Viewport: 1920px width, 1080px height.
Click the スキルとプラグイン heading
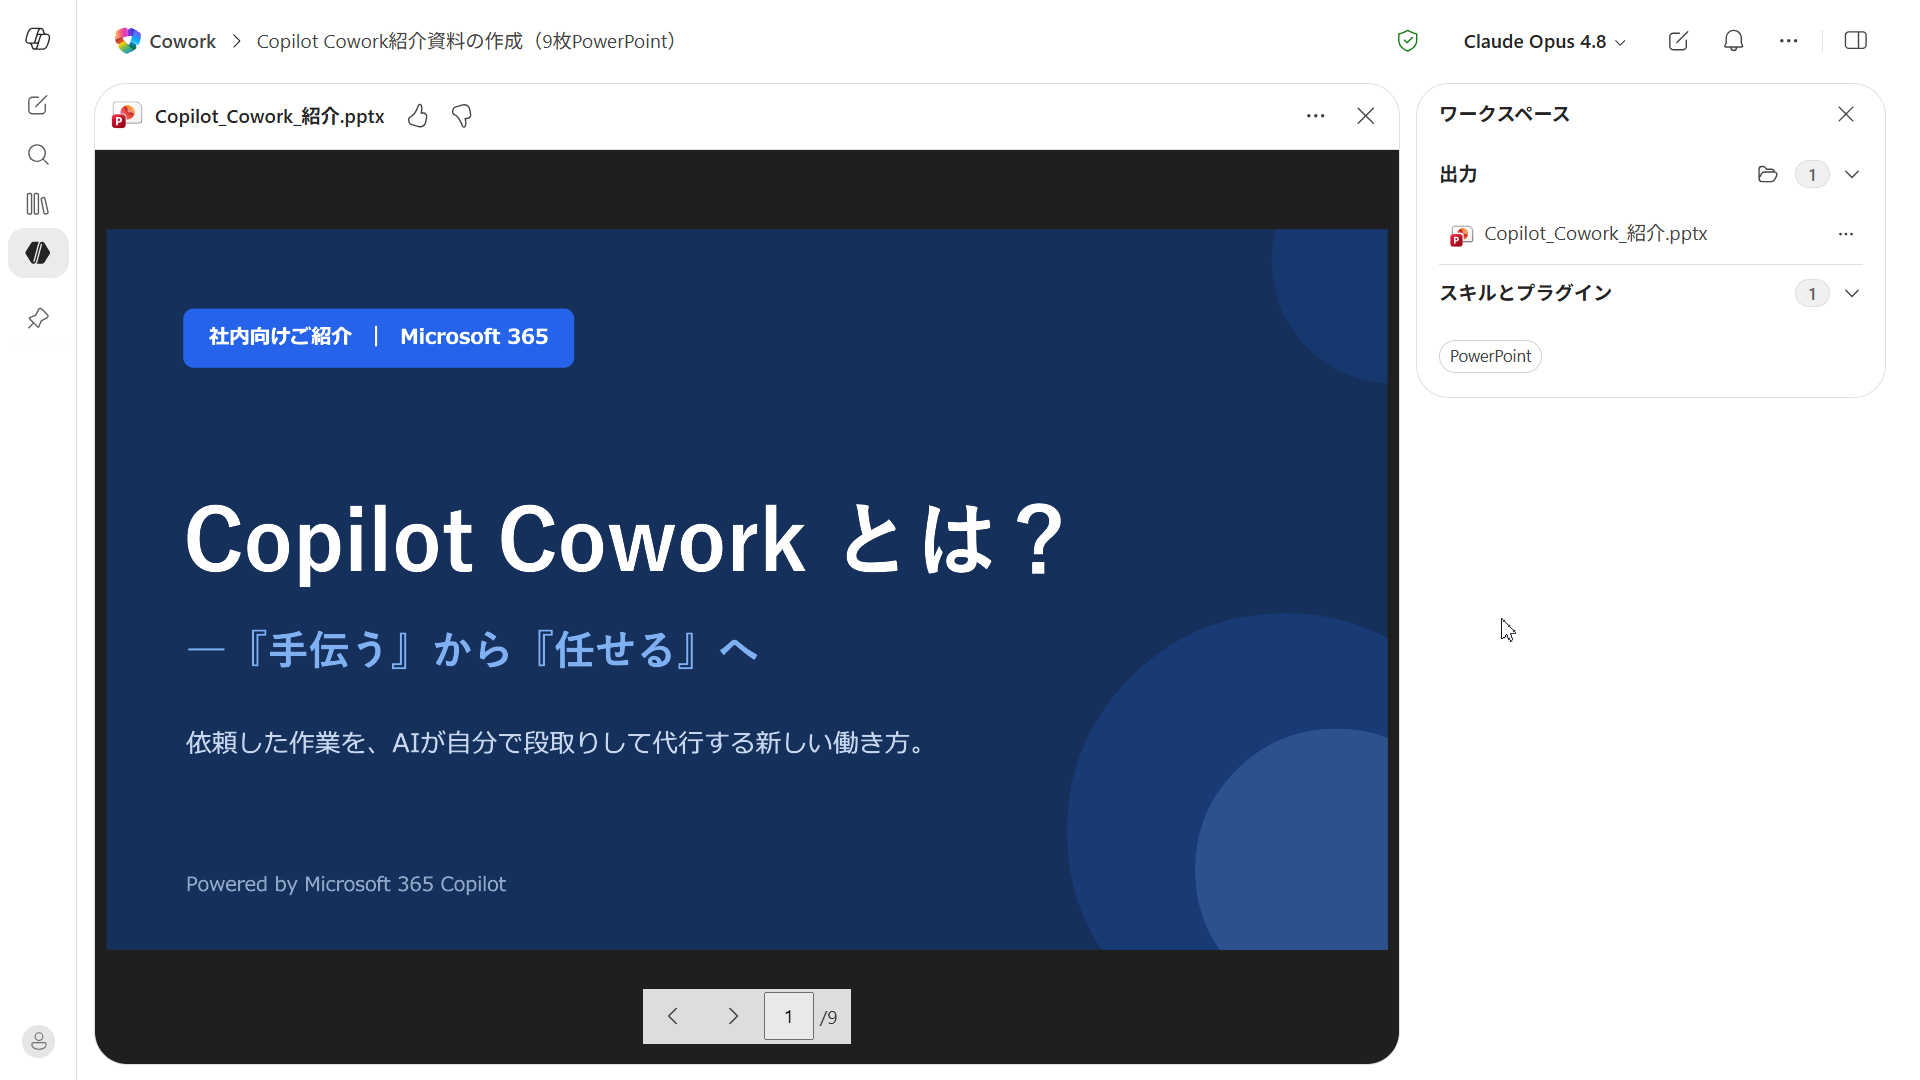click(x=1525, y=293)
